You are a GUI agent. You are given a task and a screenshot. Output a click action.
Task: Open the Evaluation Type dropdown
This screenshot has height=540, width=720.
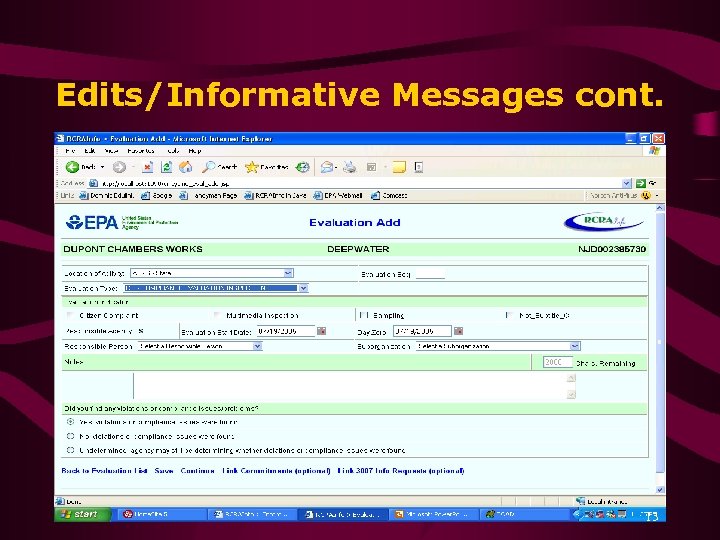[303, 288]
